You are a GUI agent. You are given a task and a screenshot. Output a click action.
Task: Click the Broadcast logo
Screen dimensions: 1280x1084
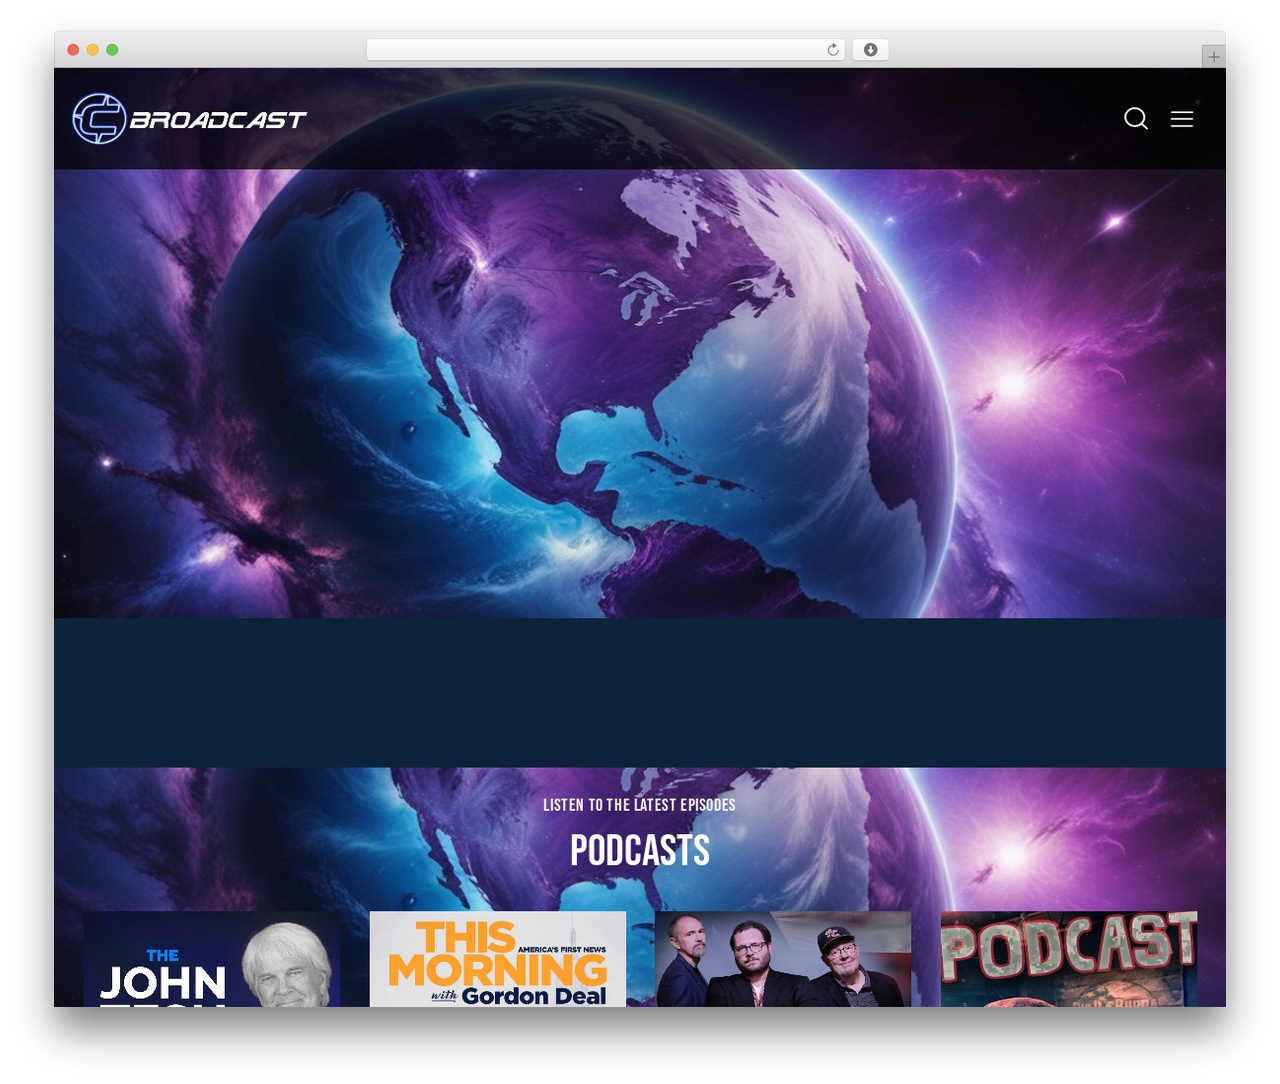click(190, 119)
